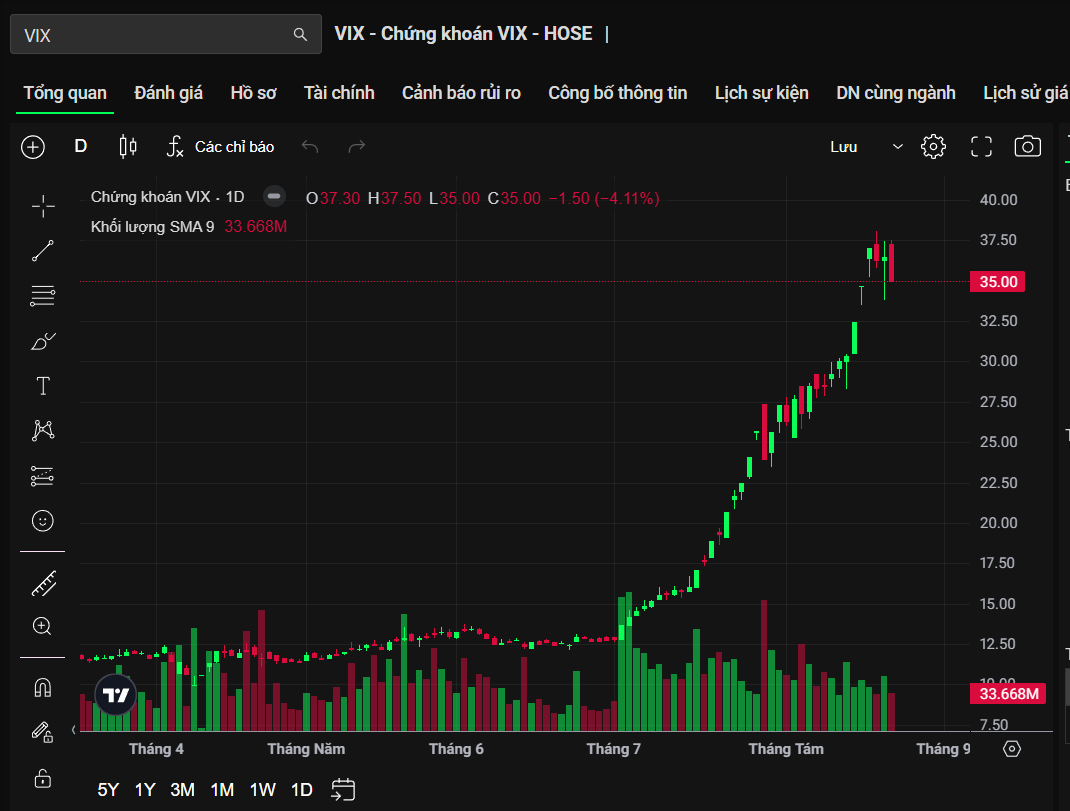Select the forecast measurement tool
This screenshot has width=1070, height=811.
pyautogui.click(x=43, y=476)
